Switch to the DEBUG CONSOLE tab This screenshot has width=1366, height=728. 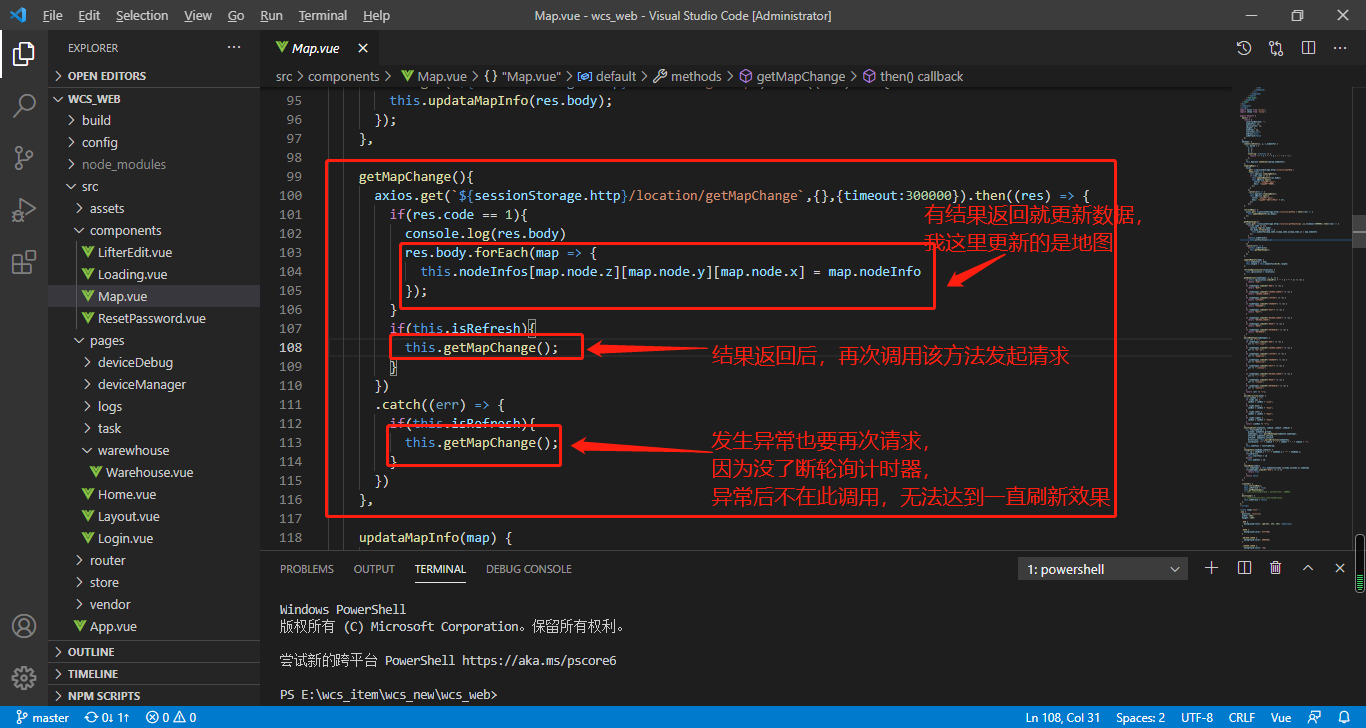pyautogui.click(x=529, y=569)
